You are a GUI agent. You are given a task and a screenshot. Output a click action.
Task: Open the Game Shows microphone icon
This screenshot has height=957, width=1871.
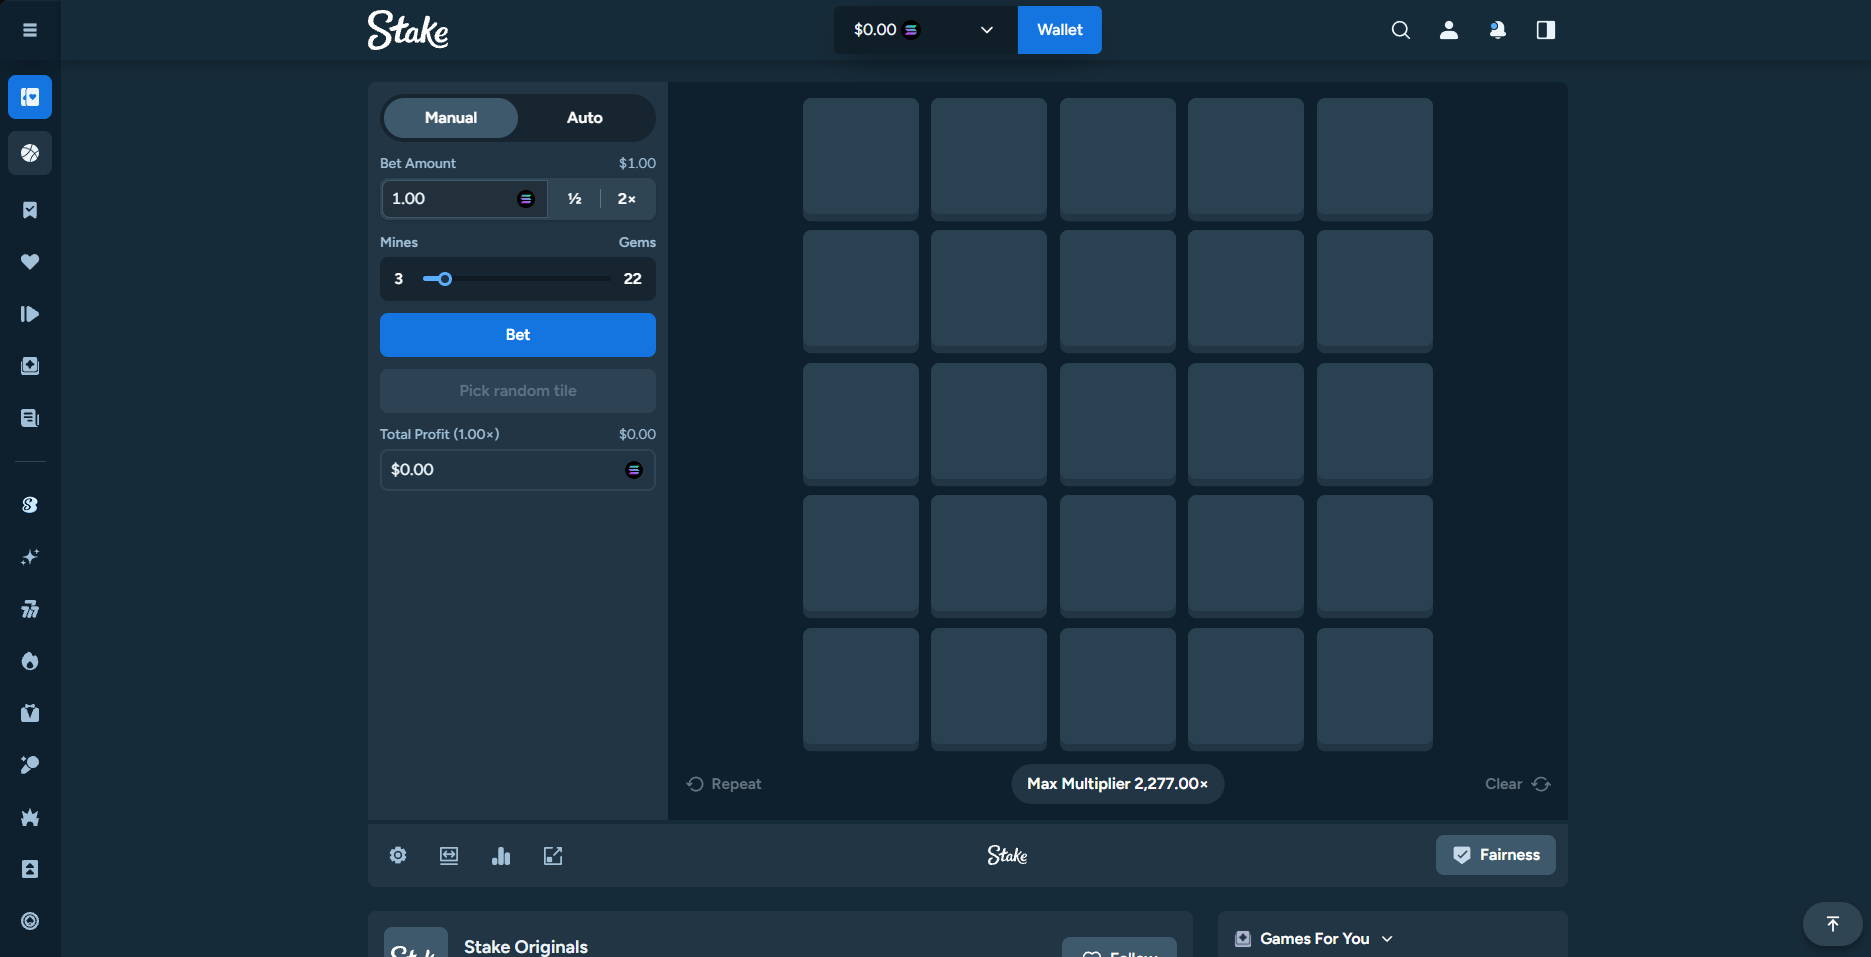[30, 765]
